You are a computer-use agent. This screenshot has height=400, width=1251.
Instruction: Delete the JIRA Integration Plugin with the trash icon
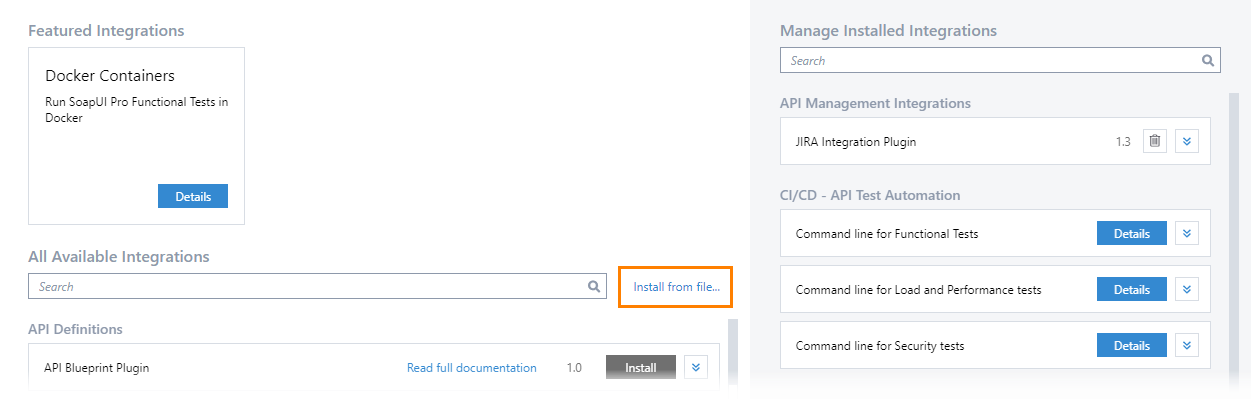pyautogui.click(x=1155, y=141)
